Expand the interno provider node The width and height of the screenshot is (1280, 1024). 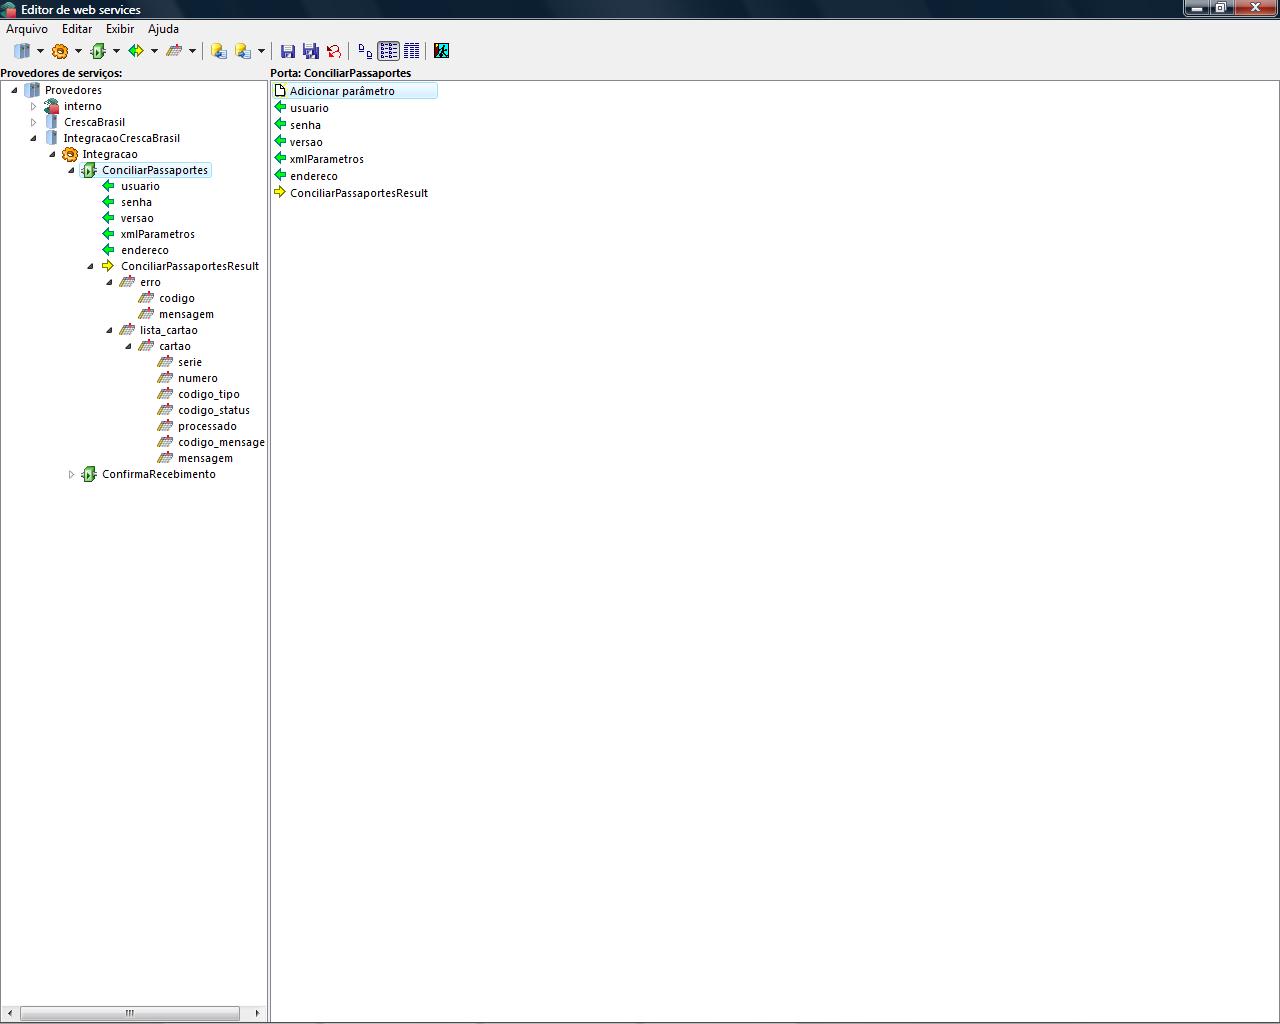coord(33,106)
